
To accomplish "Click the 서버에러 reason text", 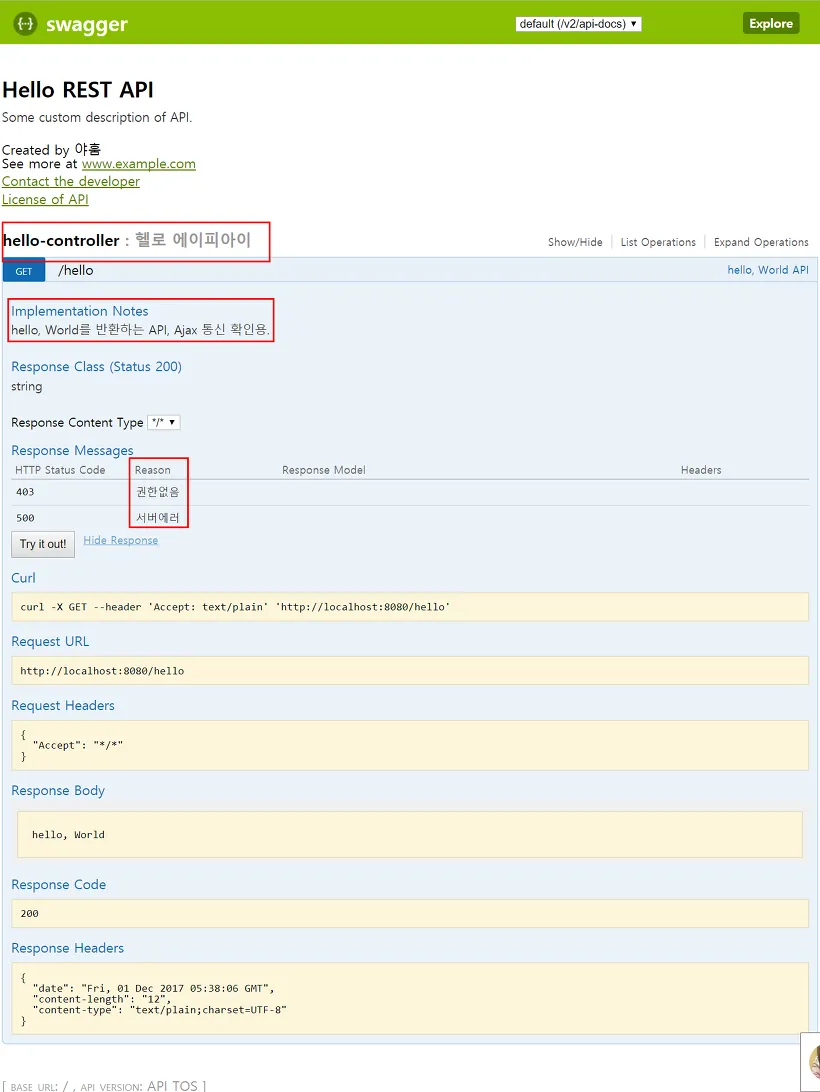I will coord(157,518).
